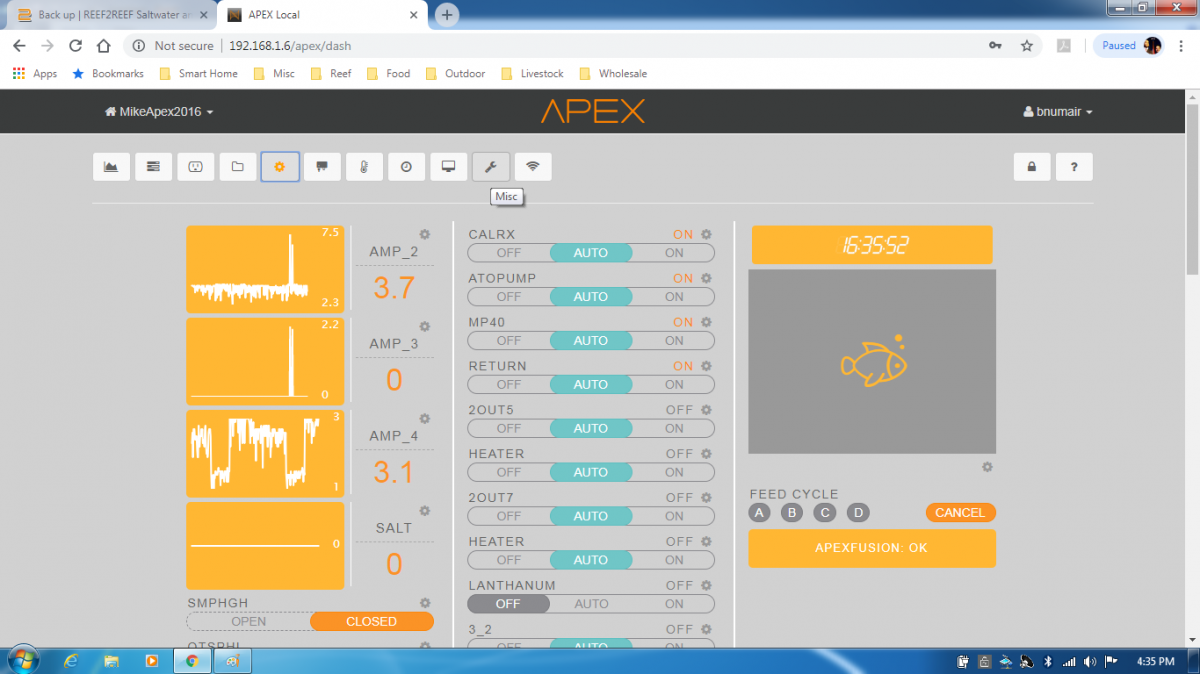This screenshot has width=1200, height=674.
Task: Open the graphs chart icon in toolbar
Action: [111, 167]
